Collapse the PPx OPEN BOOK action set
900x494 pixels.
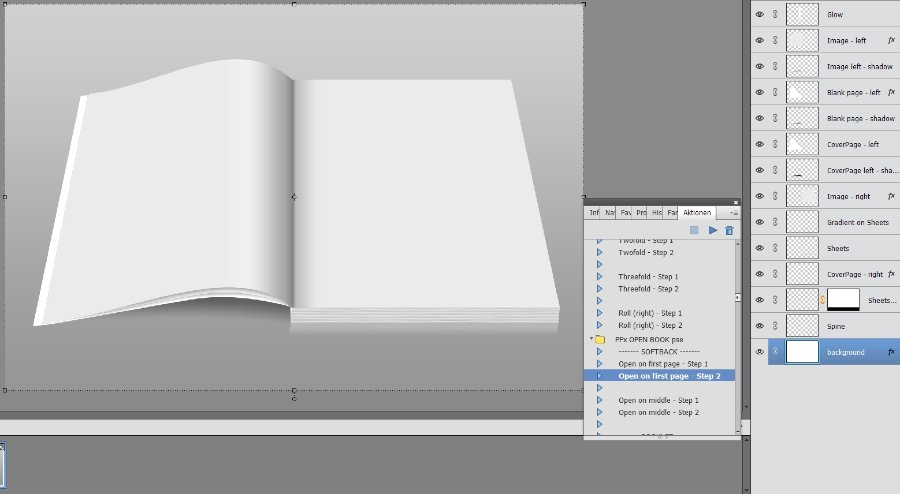590,340
